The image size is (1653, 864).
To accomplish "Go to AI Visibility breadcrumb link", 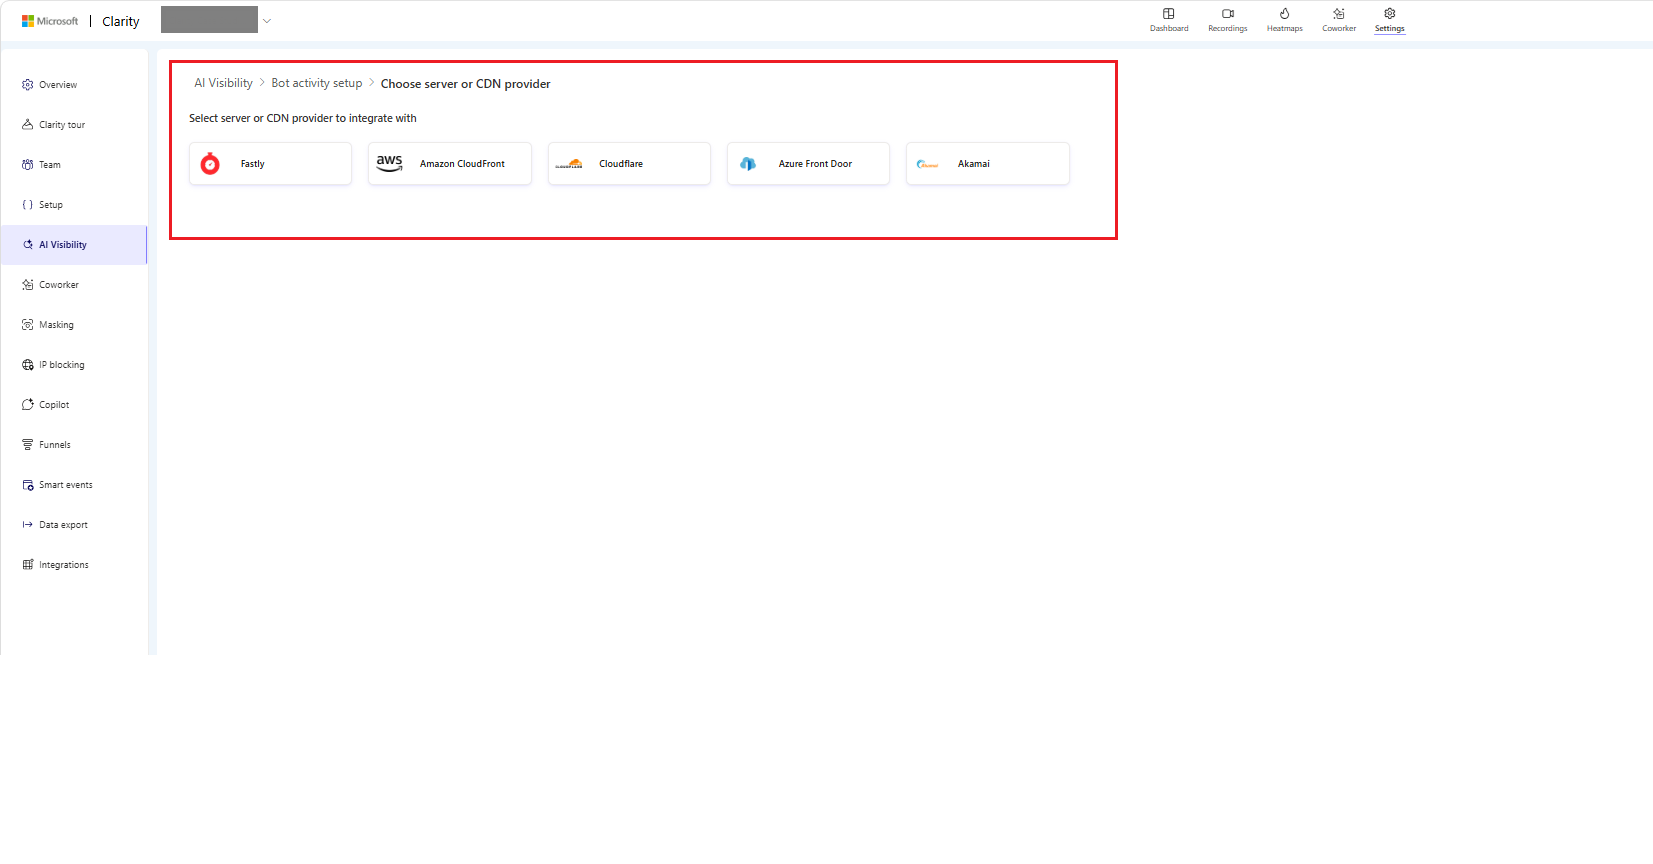I will pos(223,83).
